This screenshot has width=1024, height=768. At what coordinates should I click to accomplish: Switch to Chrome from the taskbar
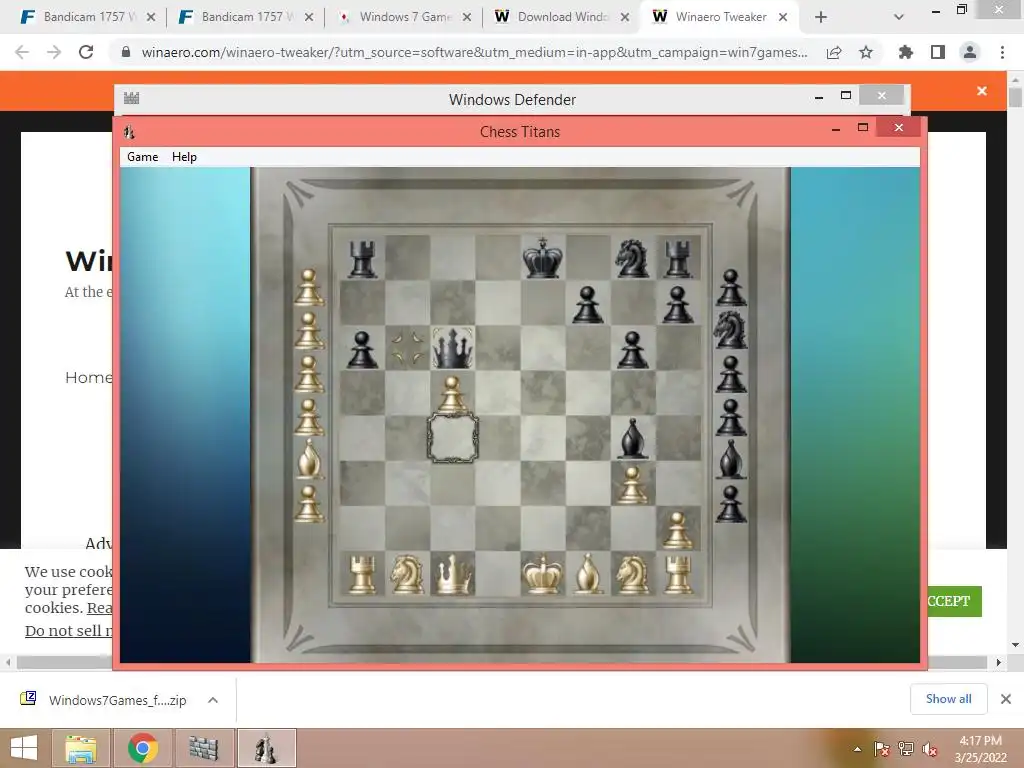coord(143,748)
